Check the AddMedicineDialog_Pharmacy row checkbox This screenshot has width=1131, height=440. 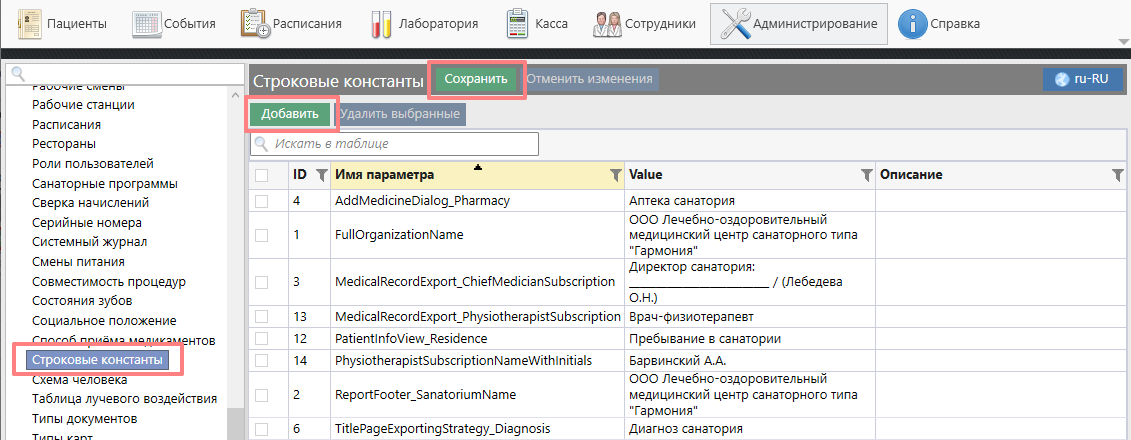coord(262,201)
